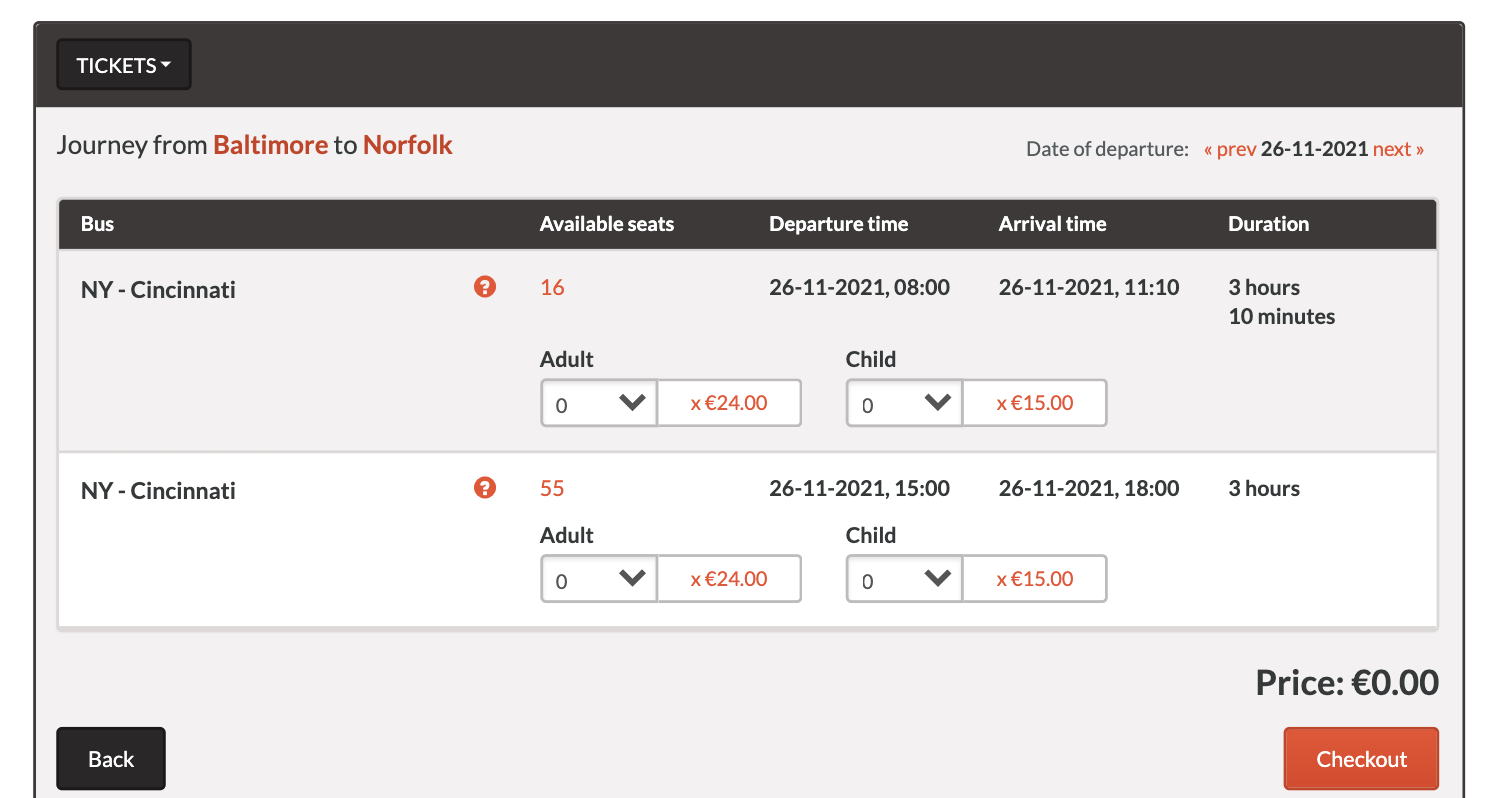Open Child count dropdown for 08:00 bus

[904, 403]
